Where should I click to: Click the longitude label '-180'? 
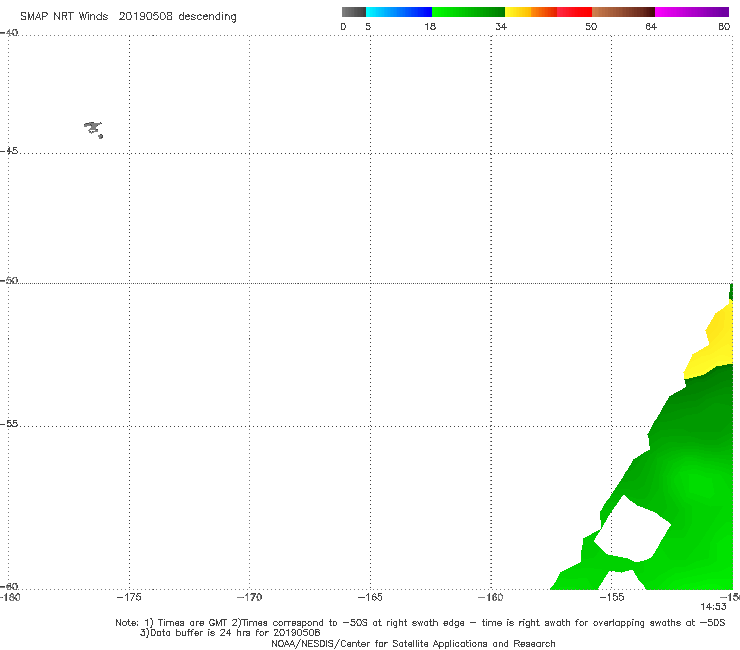click(10, 597)
